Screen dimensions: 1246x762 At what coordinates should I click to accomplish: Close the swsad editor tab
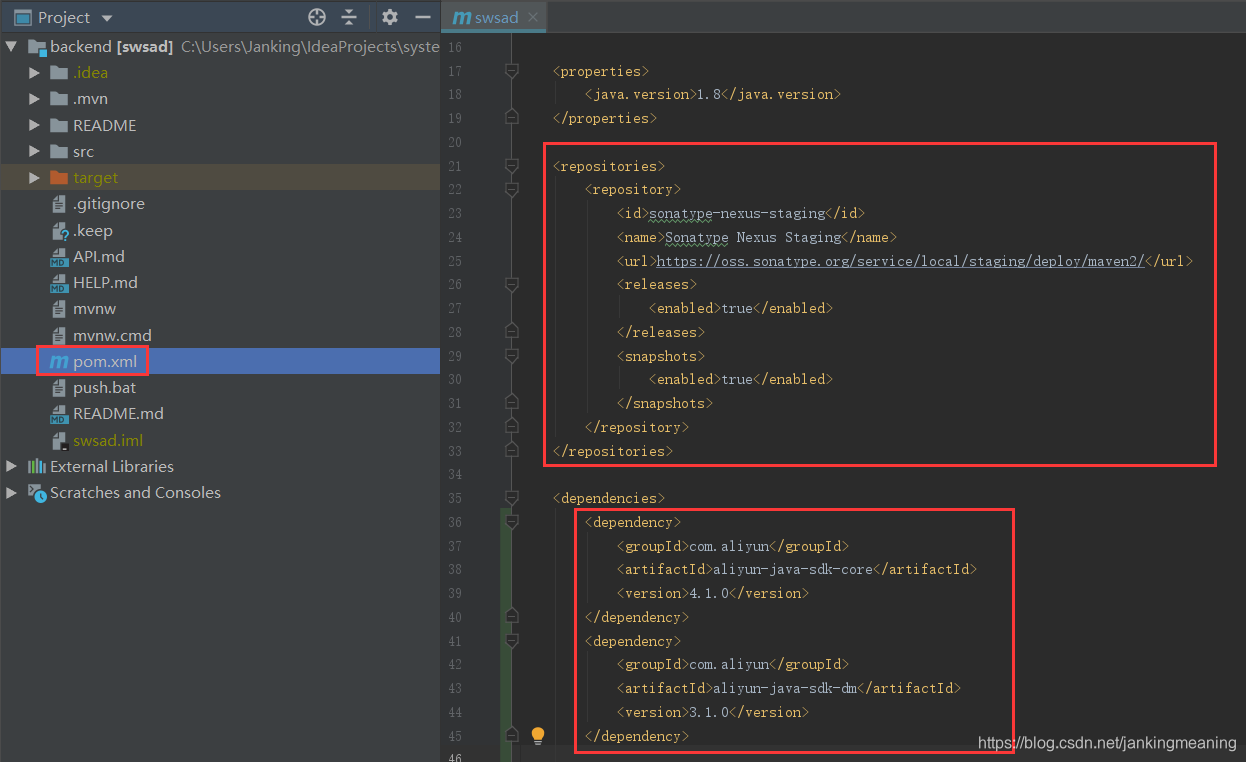[x=532, y=17]
